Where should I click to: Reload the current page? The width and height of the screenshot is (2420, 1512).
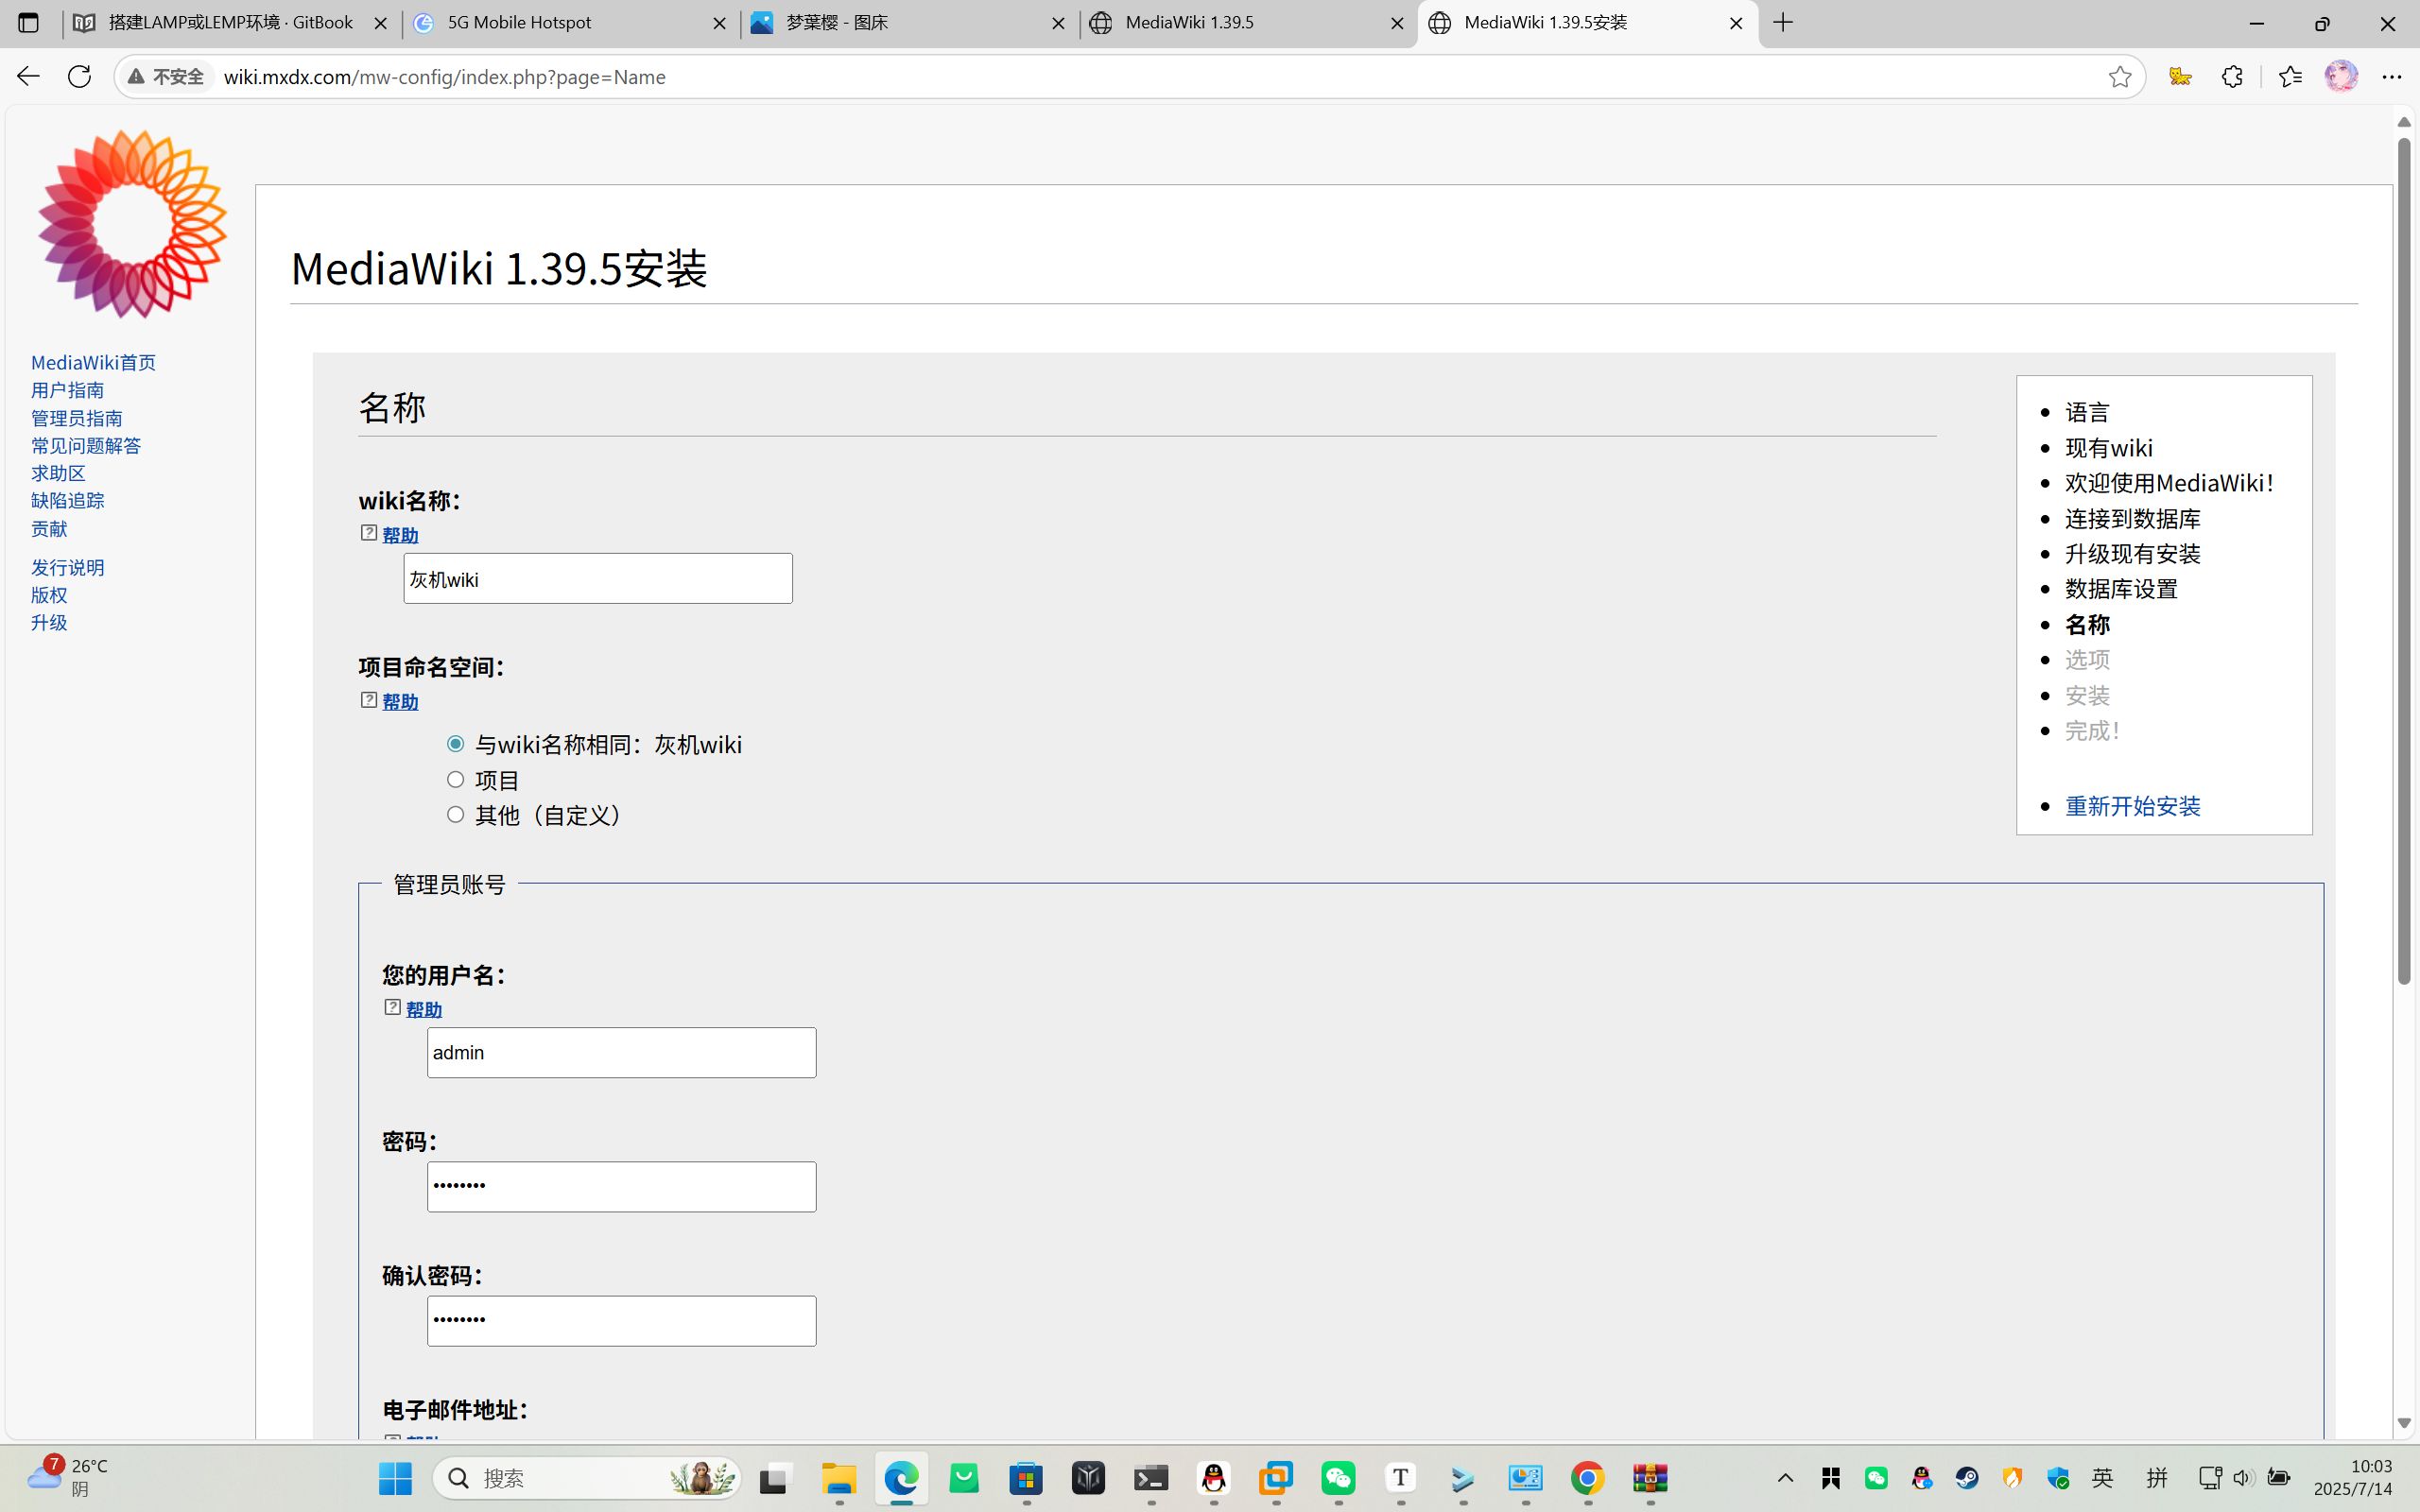(80, 76)
